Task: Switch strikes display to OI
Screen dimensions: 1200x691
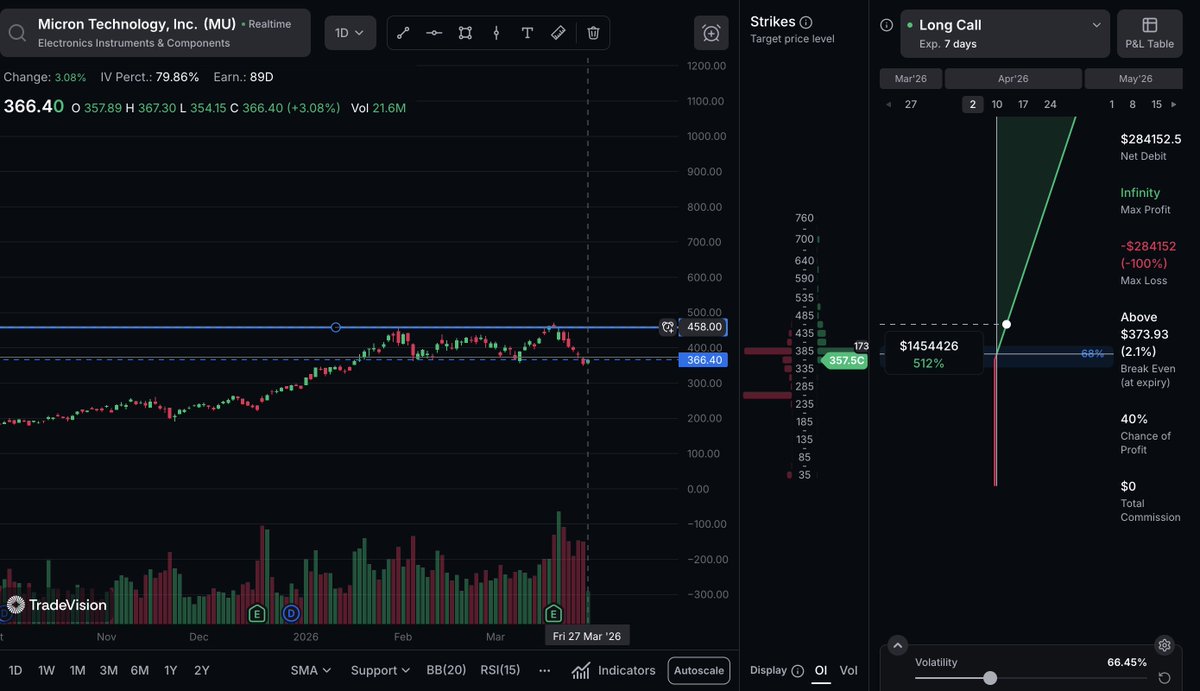Action: 821,671
